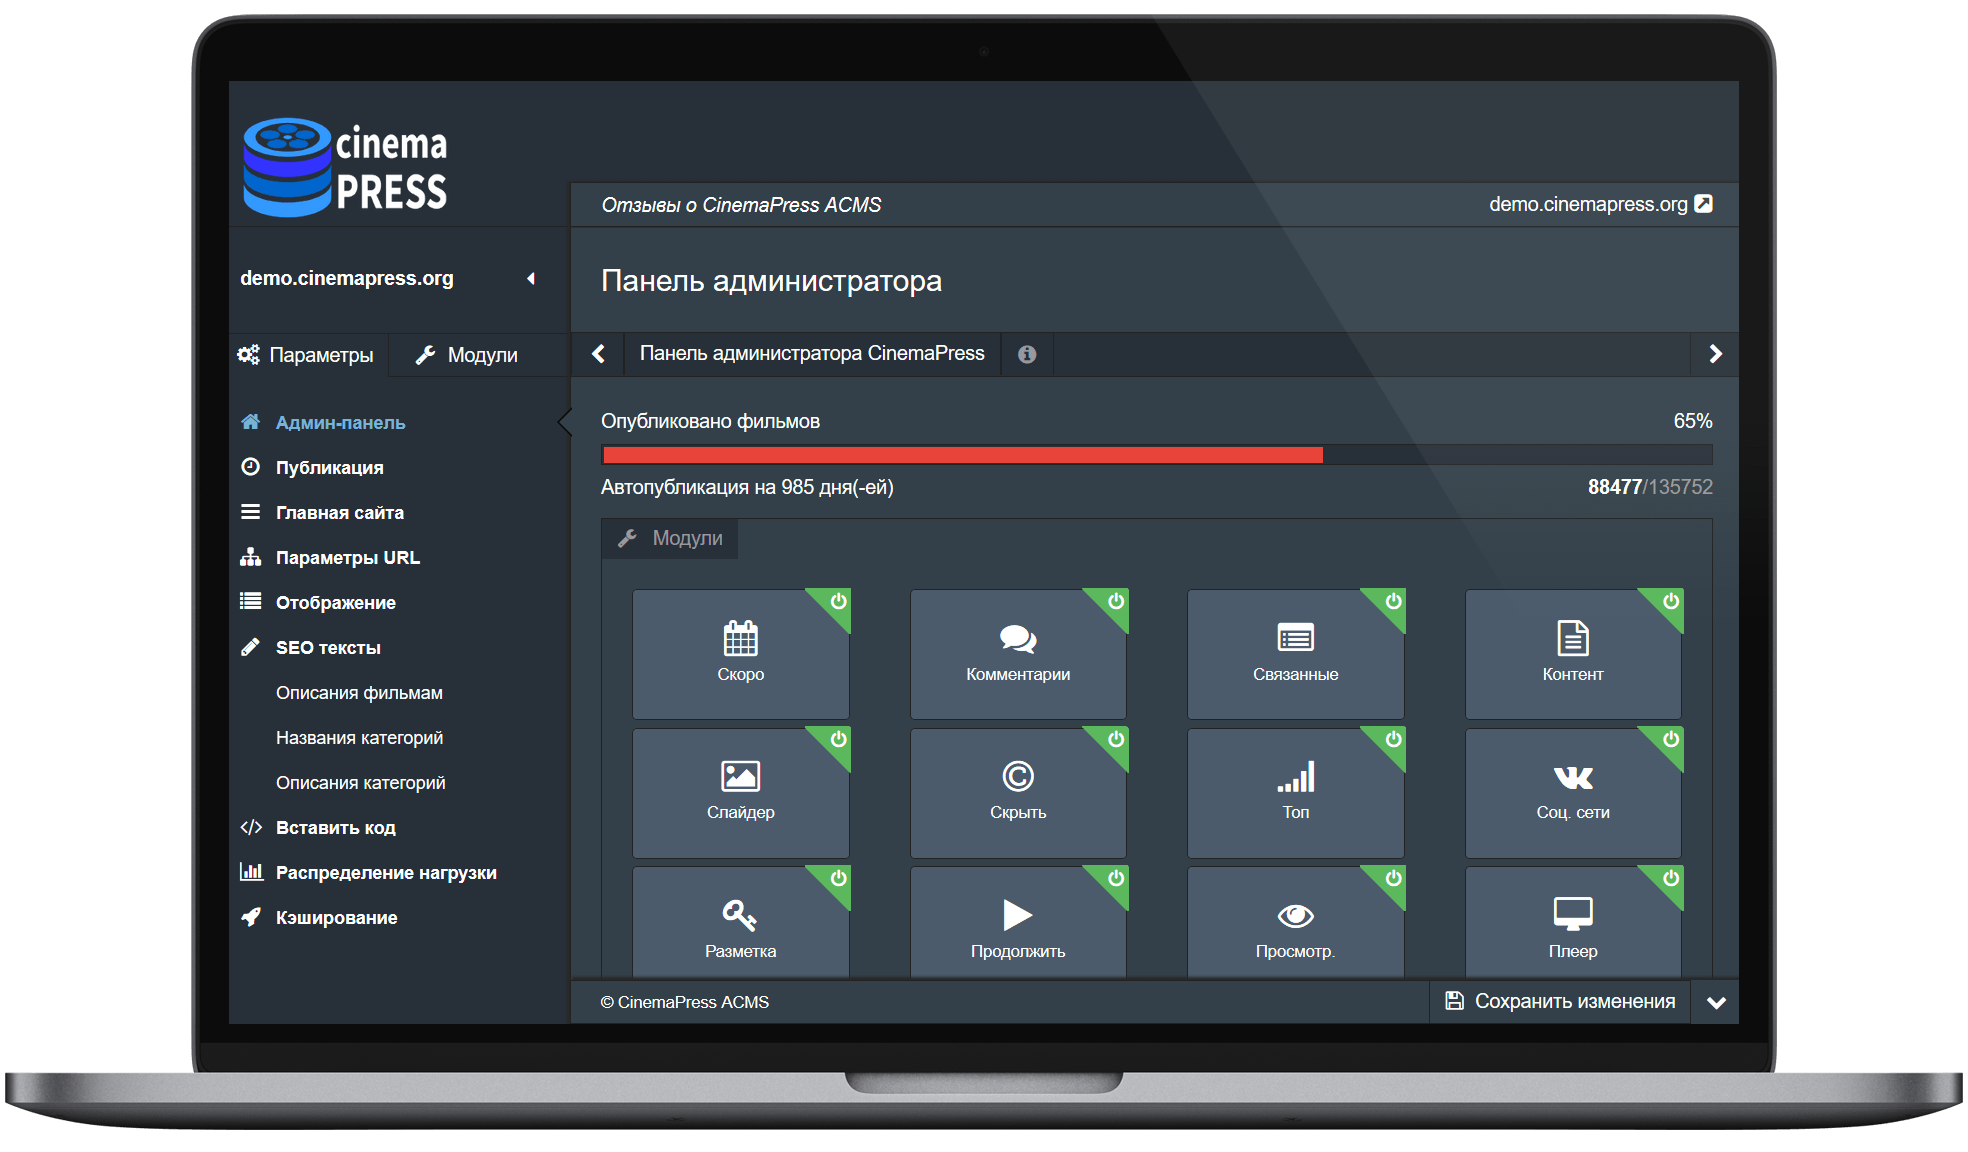Toggle power switch on Контент module
The width and height of the screenshot is (1968, 1152).
[1671, 601]
